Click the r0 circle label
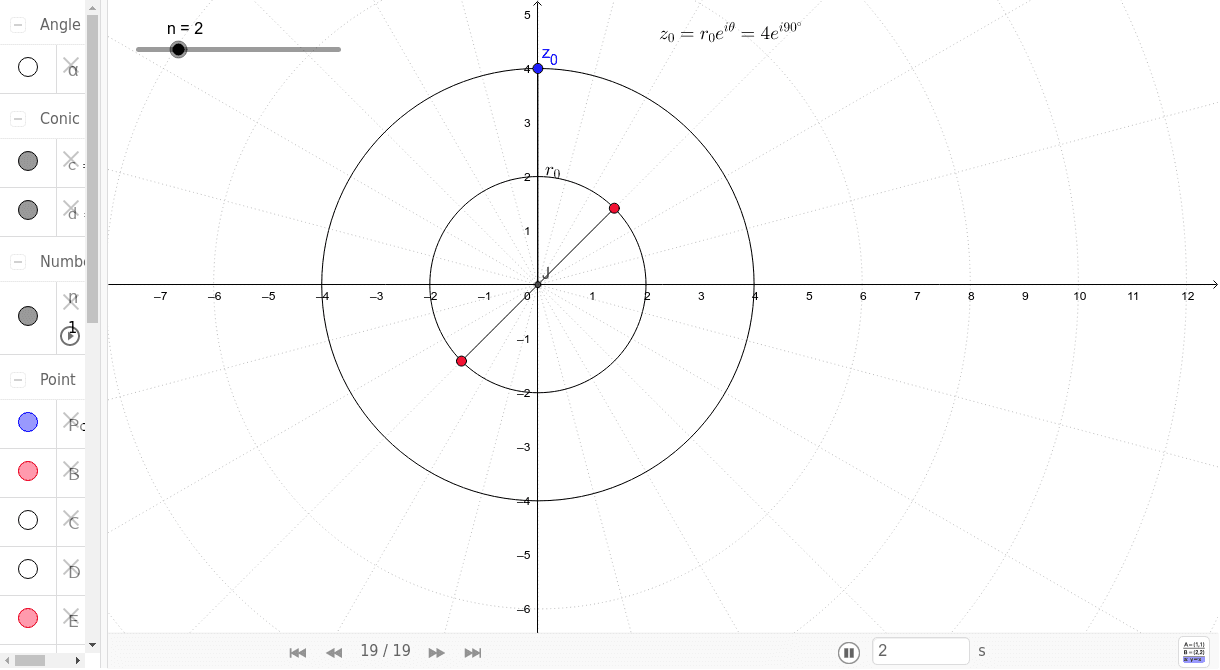The image size is (1220, 670). 552,172
